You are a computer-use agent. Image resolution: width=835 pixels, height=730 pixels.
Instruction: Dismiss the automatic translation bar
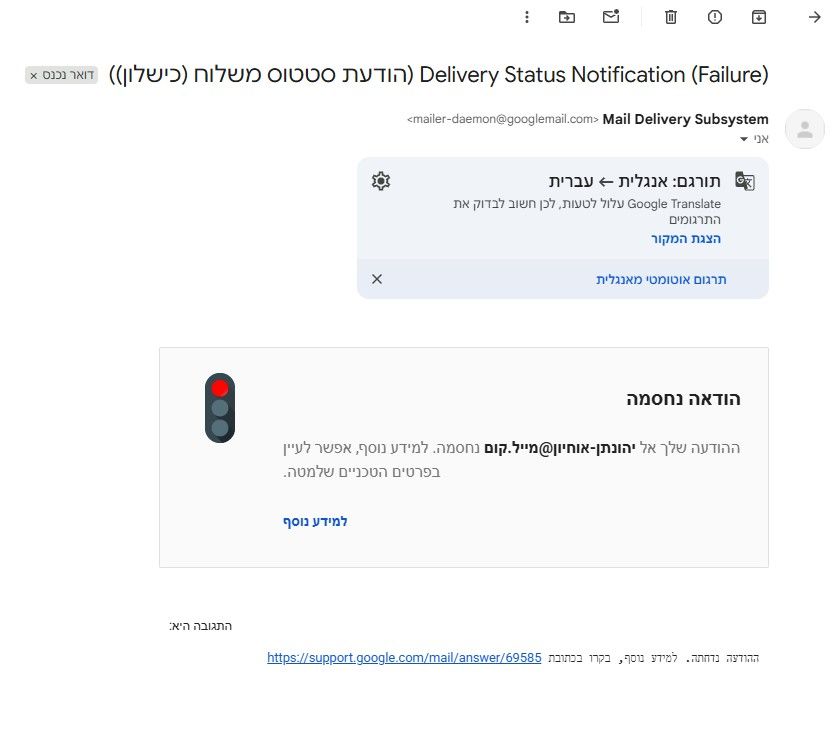pos(377,279)
